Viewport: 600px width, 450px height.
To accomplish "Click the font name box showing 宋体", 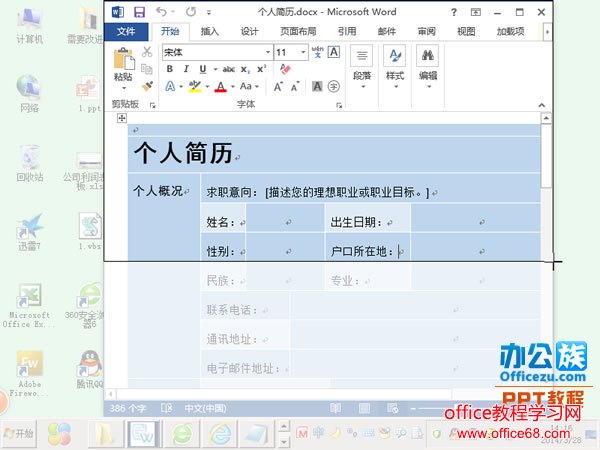I will (x=213, y=52).
